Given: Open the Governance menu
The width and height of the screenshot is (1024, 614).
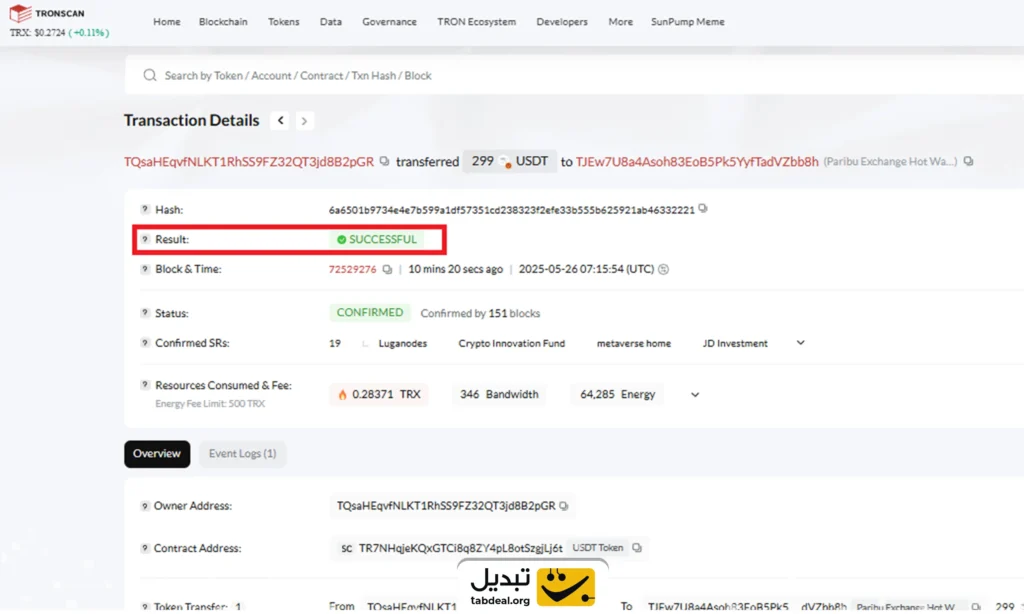Looking at the screenshot, I should [x=389, y=22].
